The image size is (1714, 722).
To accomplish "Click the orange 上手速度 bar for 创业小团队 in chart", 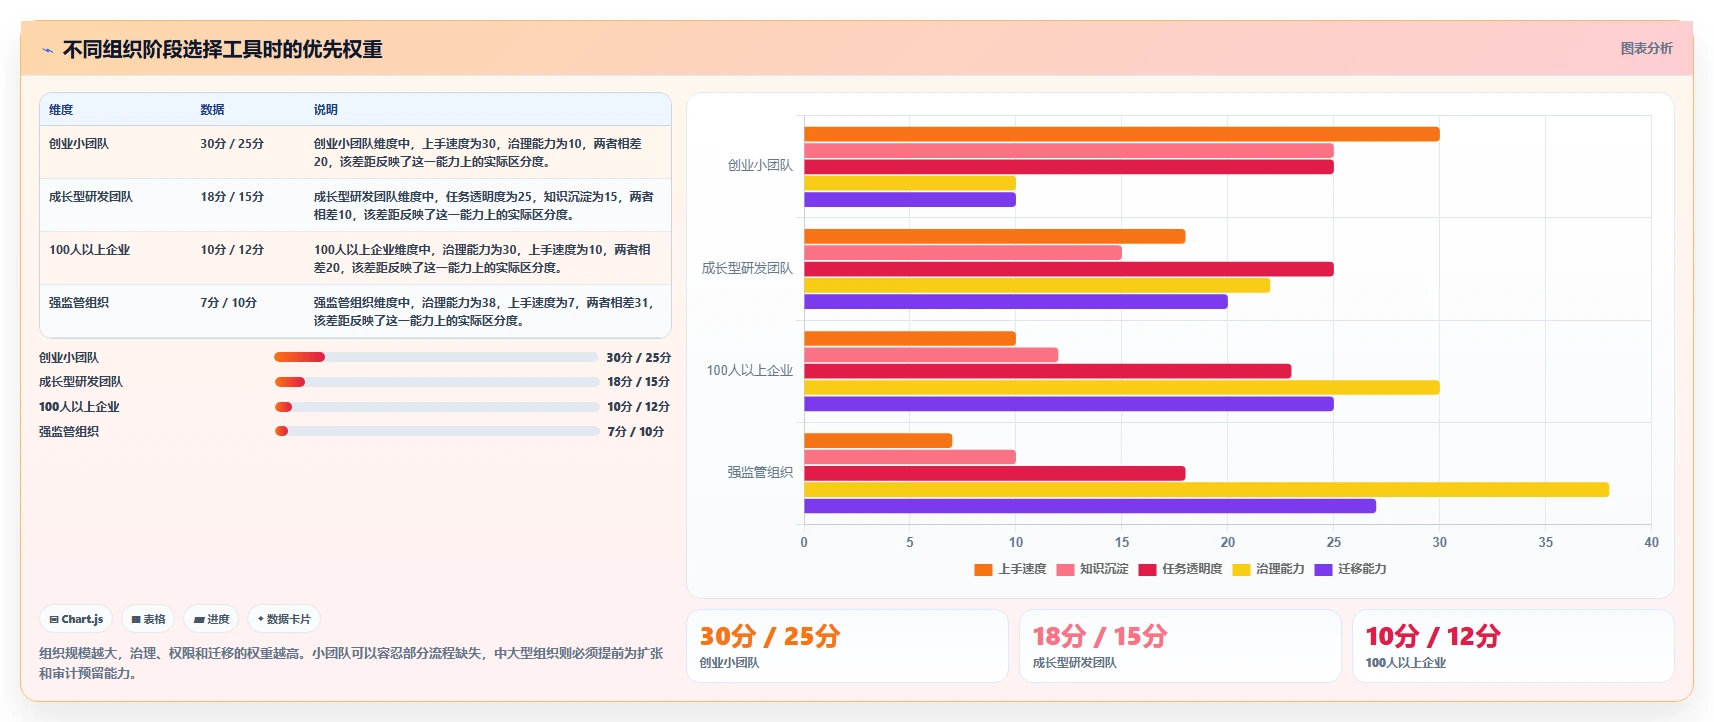I will click(1122, 134).
